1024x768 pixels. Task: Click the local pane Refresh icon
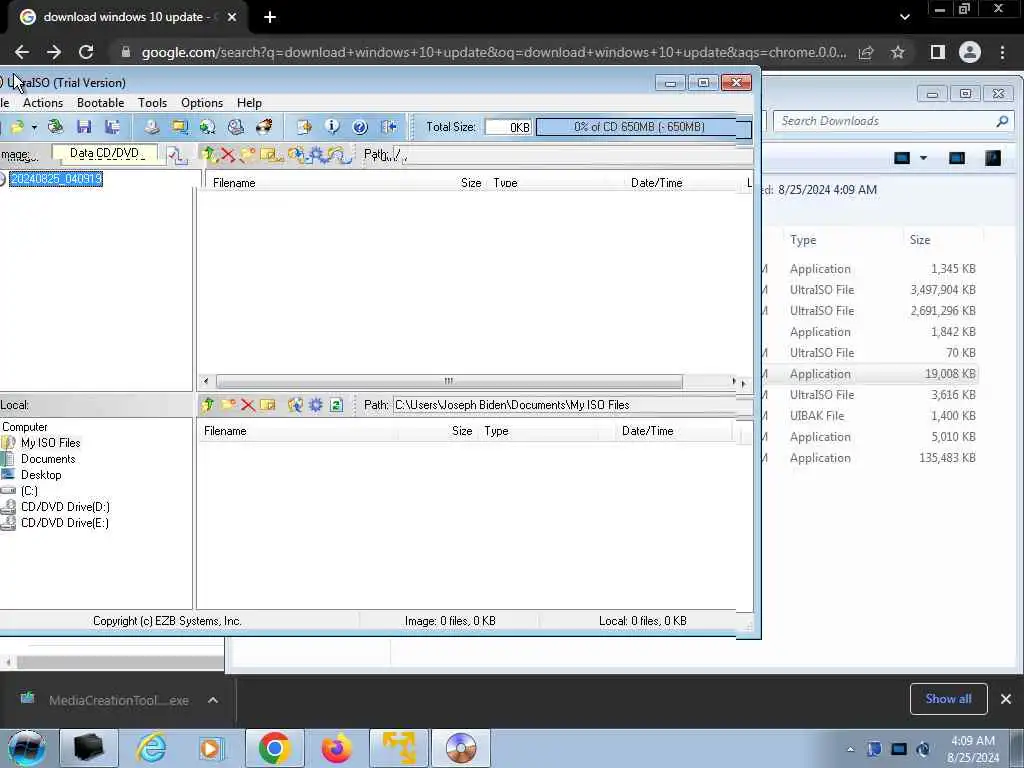click(x=336, y=405)
